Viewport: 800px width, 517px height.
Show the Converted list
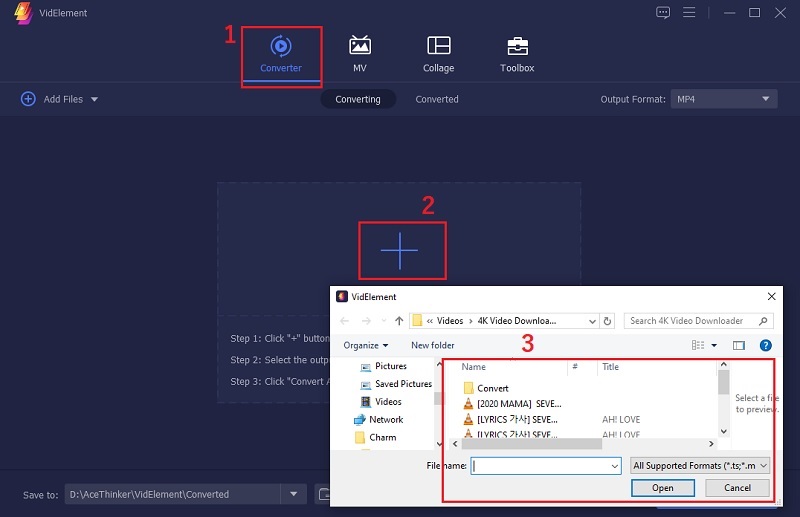tap(437, 99)
